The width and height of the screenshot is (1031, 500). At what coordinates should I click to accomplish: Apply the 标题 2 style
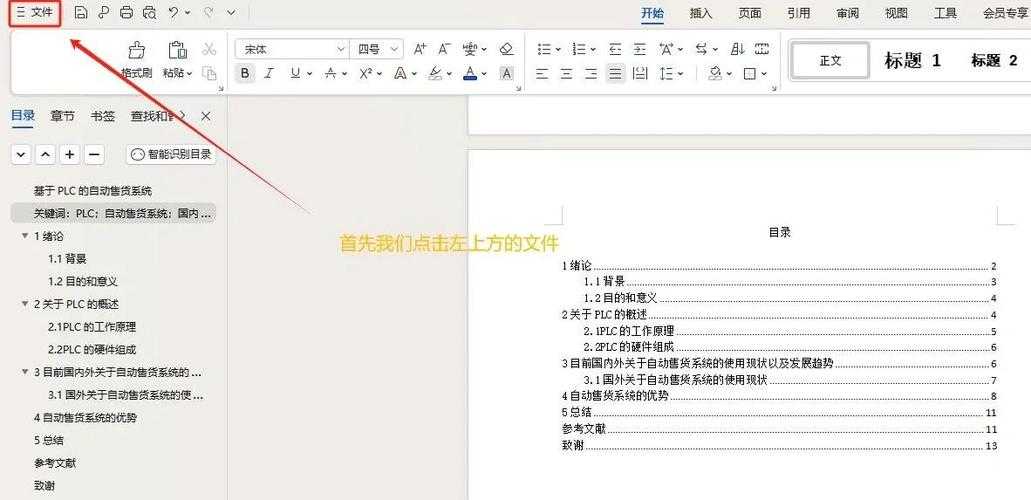pyautogui.click(x=994, y=61)
